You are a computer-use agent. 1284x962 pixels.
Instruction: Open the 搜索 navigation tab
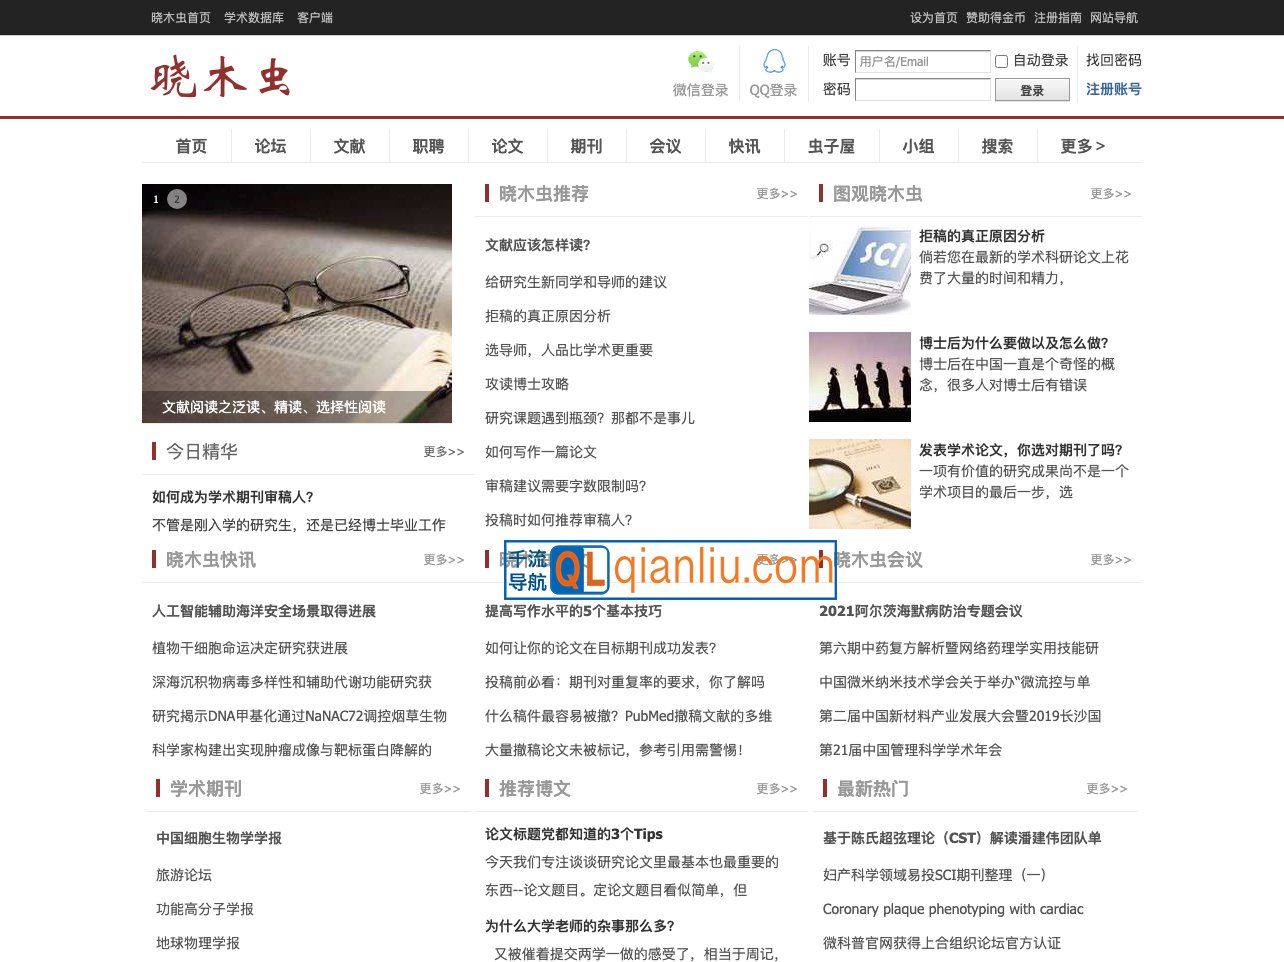pos(997,146)
